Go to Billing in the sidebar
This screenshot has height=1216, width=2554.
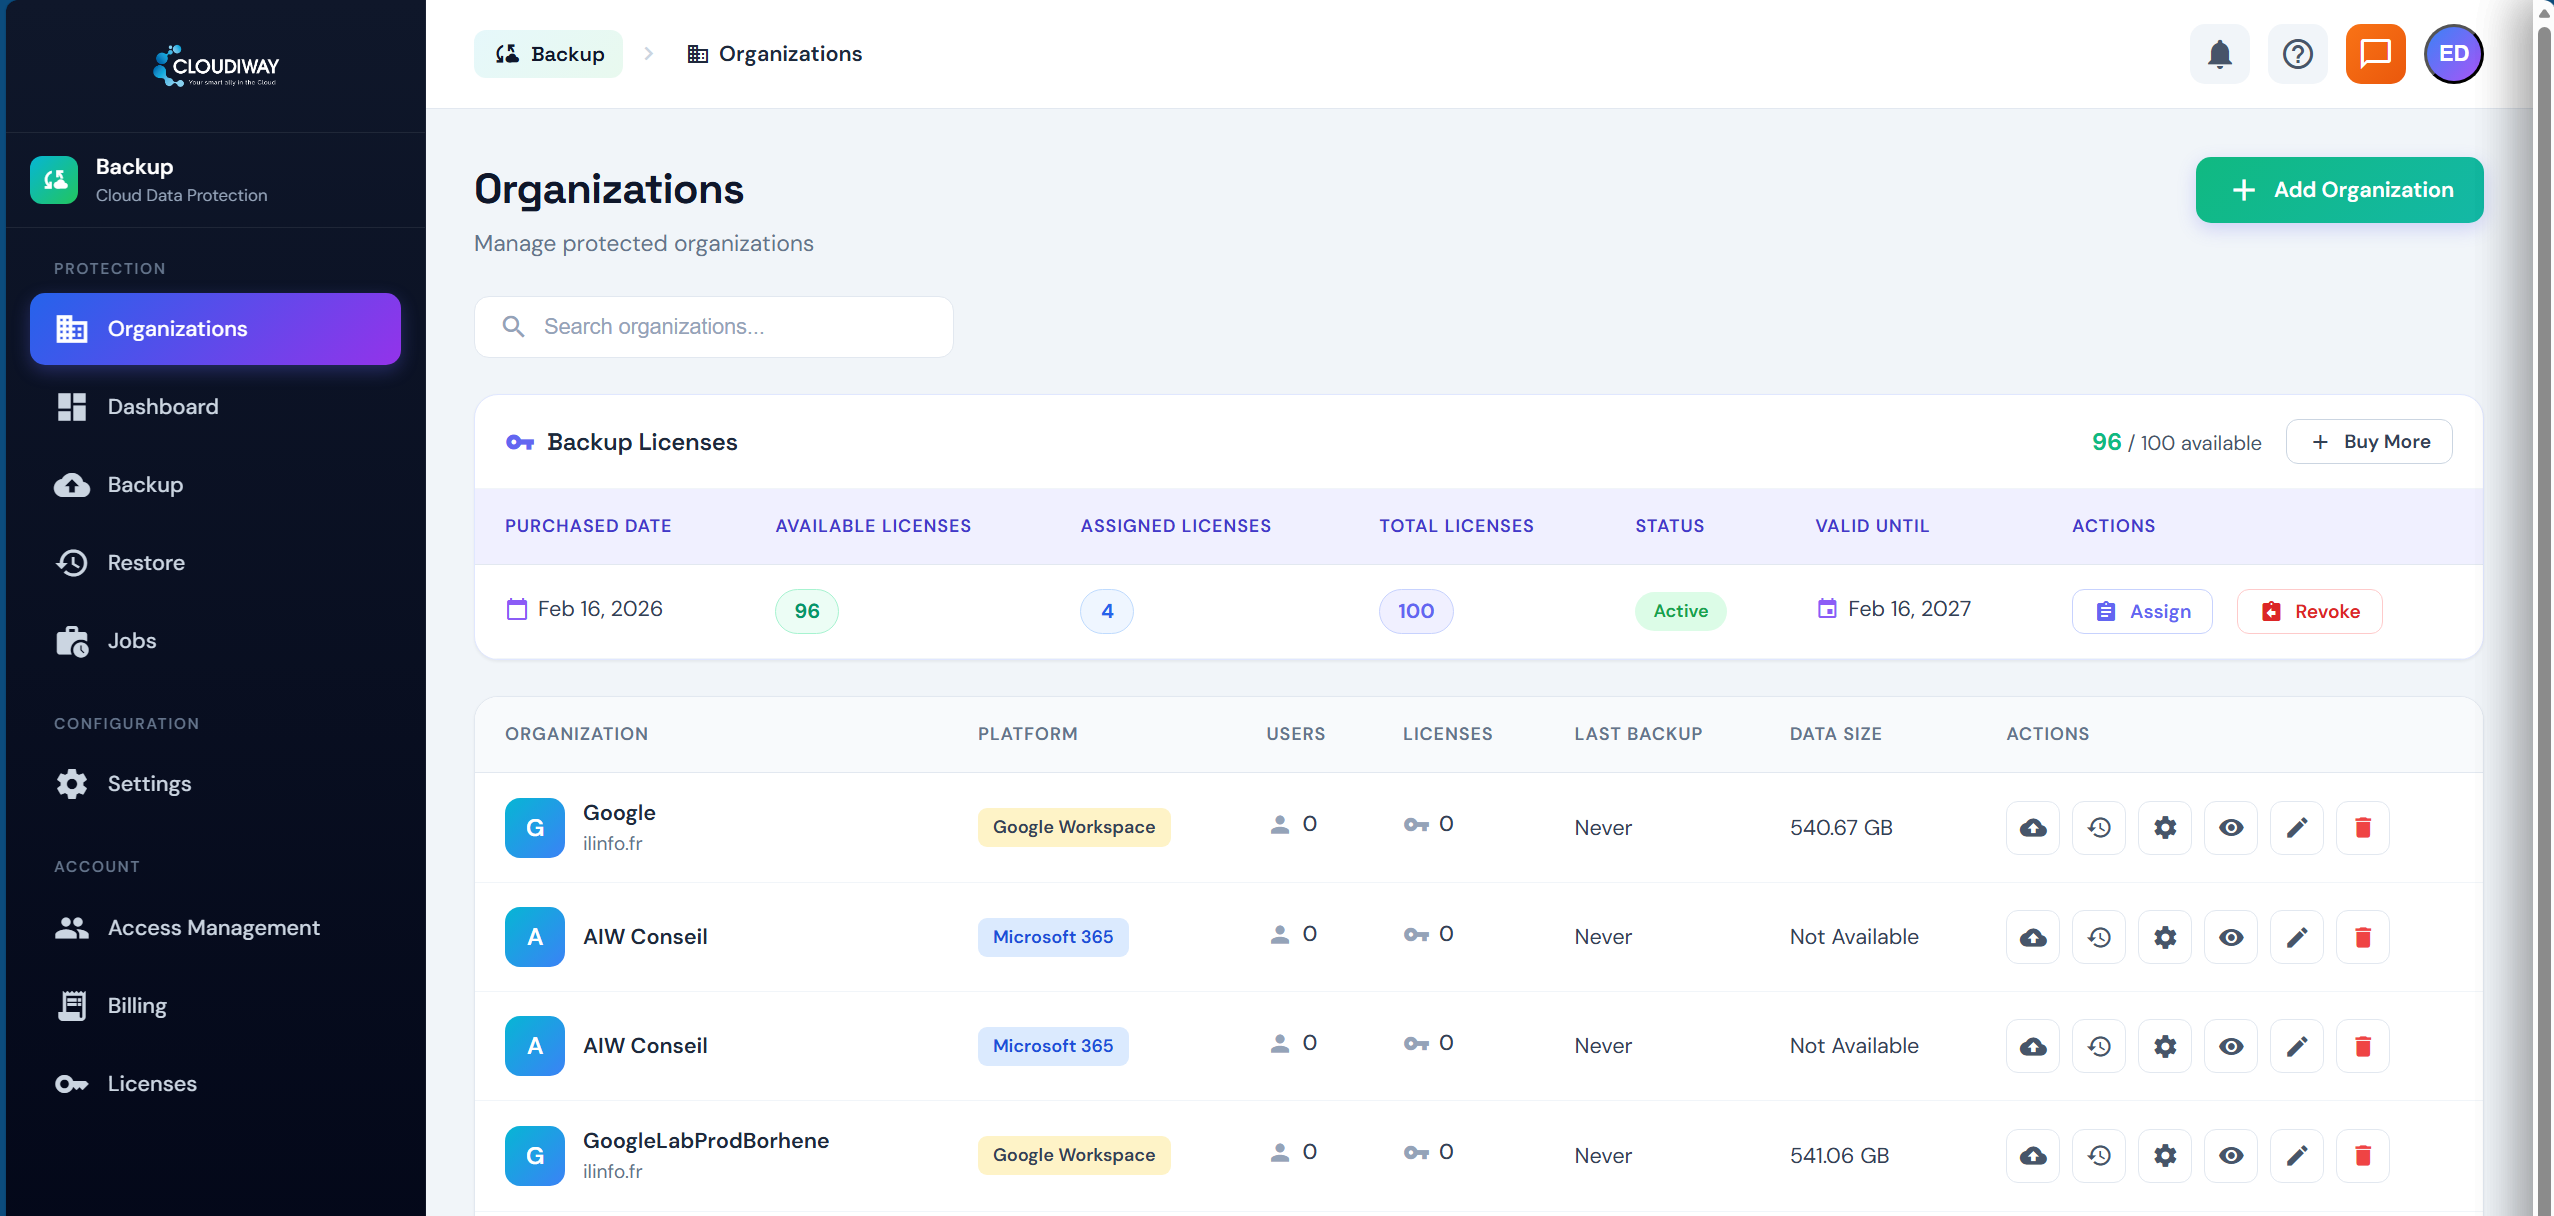point(215,1006)
